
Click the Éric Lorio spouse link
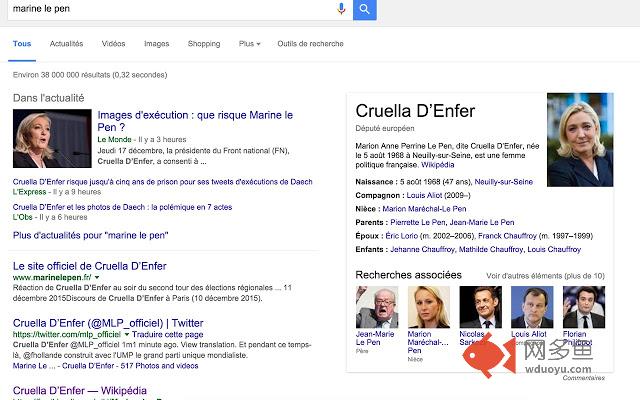click(x=402, y=236)
